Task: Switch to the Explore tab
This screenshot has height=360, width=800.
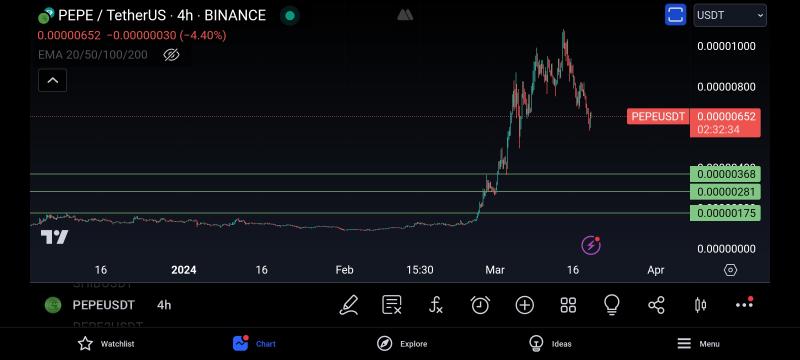Action: [402, 344]
